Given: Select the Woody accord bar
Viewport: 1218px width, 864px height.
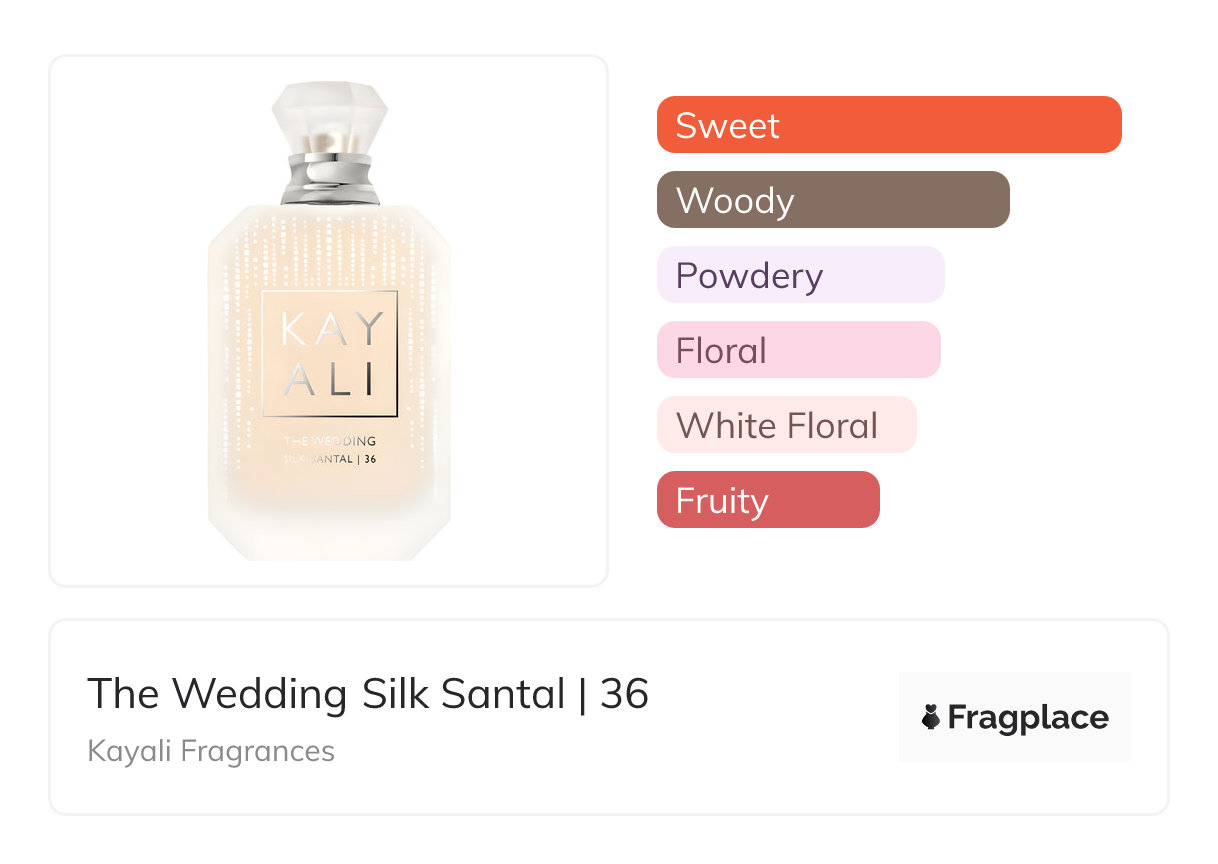Looking at the screenshot, I should [832, 200].
